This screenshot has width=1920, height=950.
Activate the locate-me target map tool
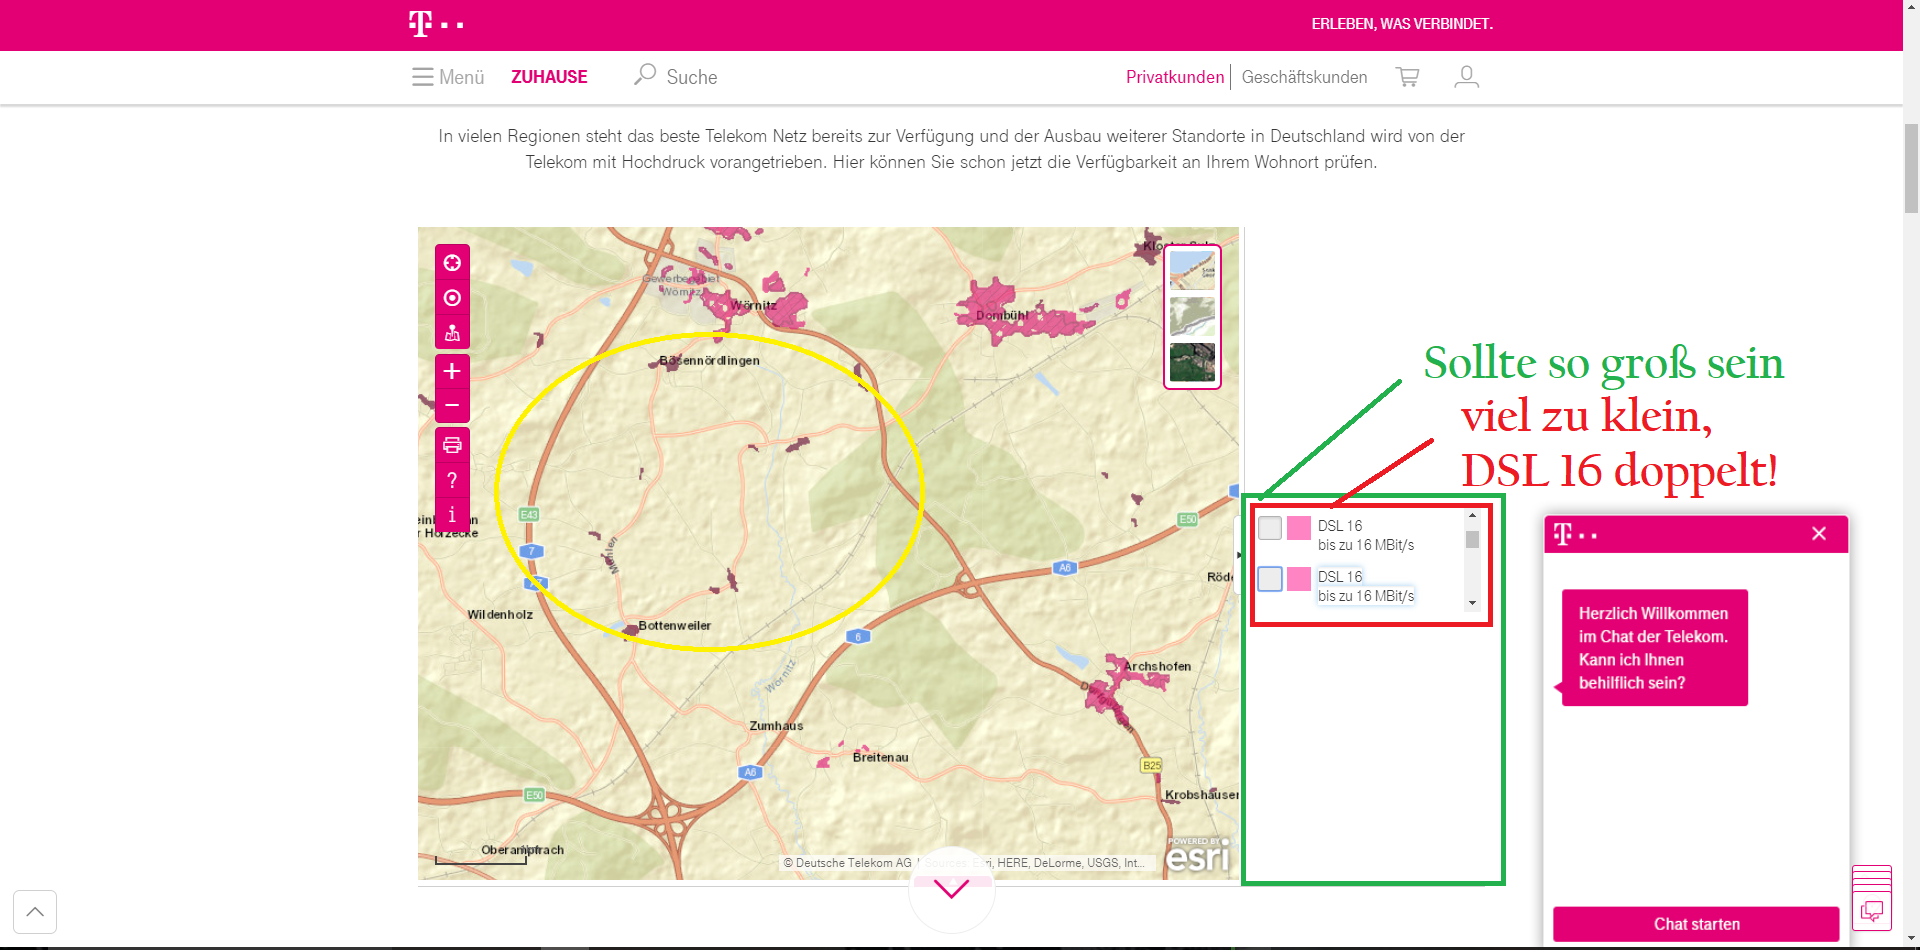click(x=452, y=298)
